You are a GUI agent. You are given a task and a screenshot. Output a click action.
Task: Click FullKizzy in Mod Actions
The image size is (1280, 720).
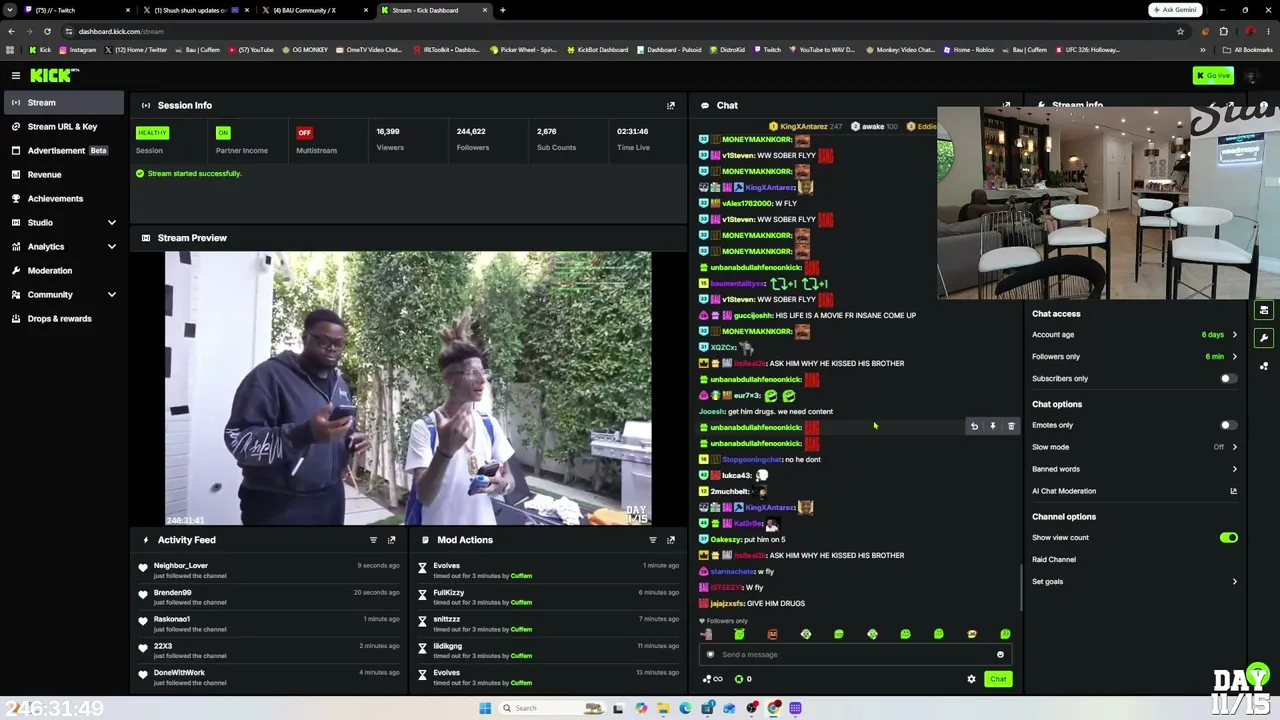tap(449, 593)
